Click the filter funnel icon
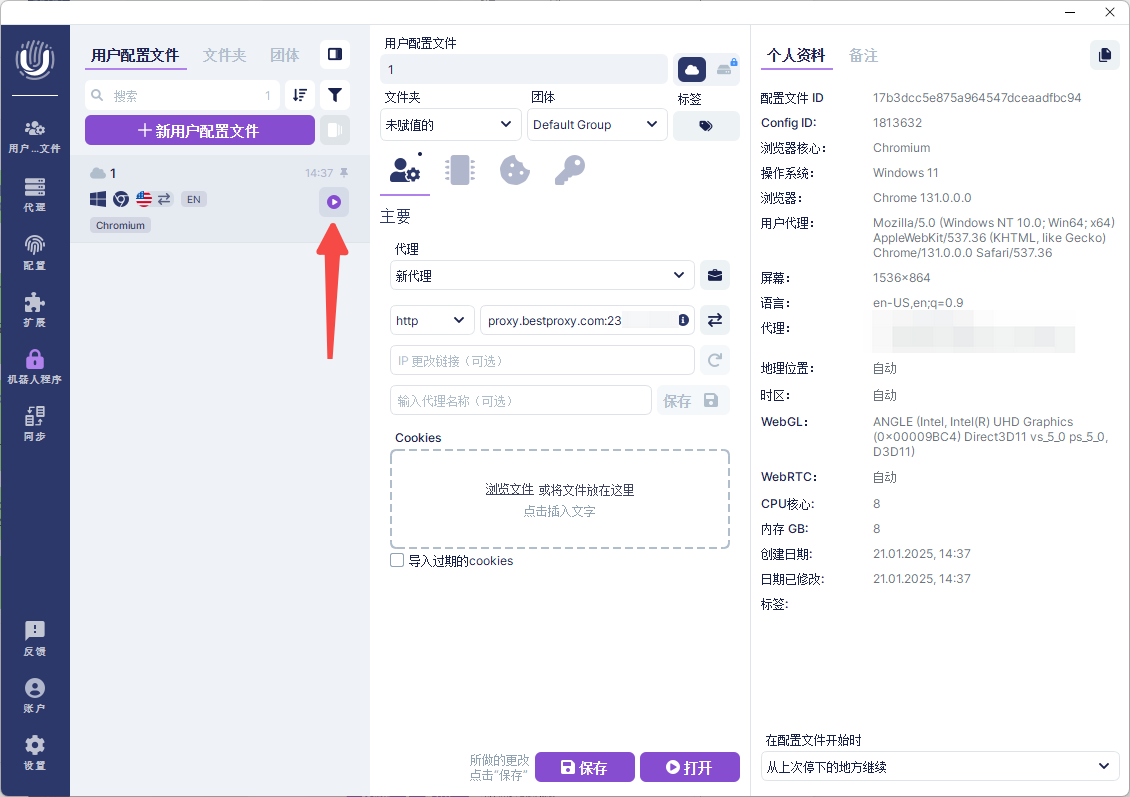The width and height of the screenshot is (1130, 797). pos(335,95)
